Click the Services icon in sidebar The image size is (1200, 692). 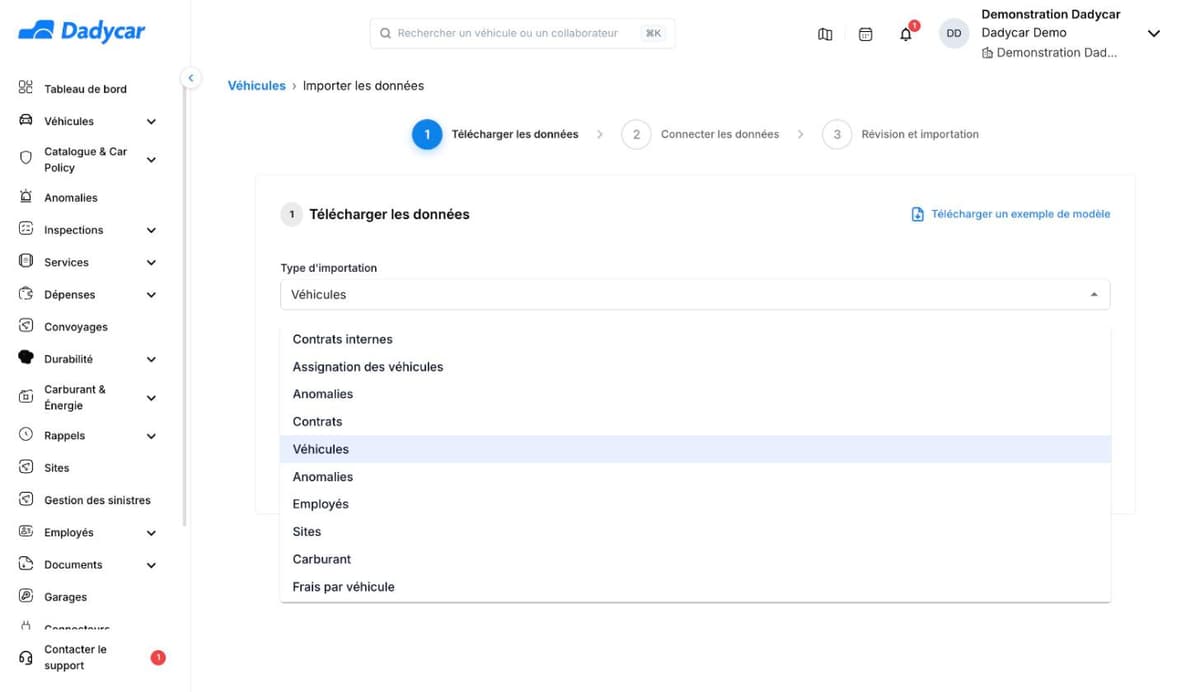click(x=26, y=261)
